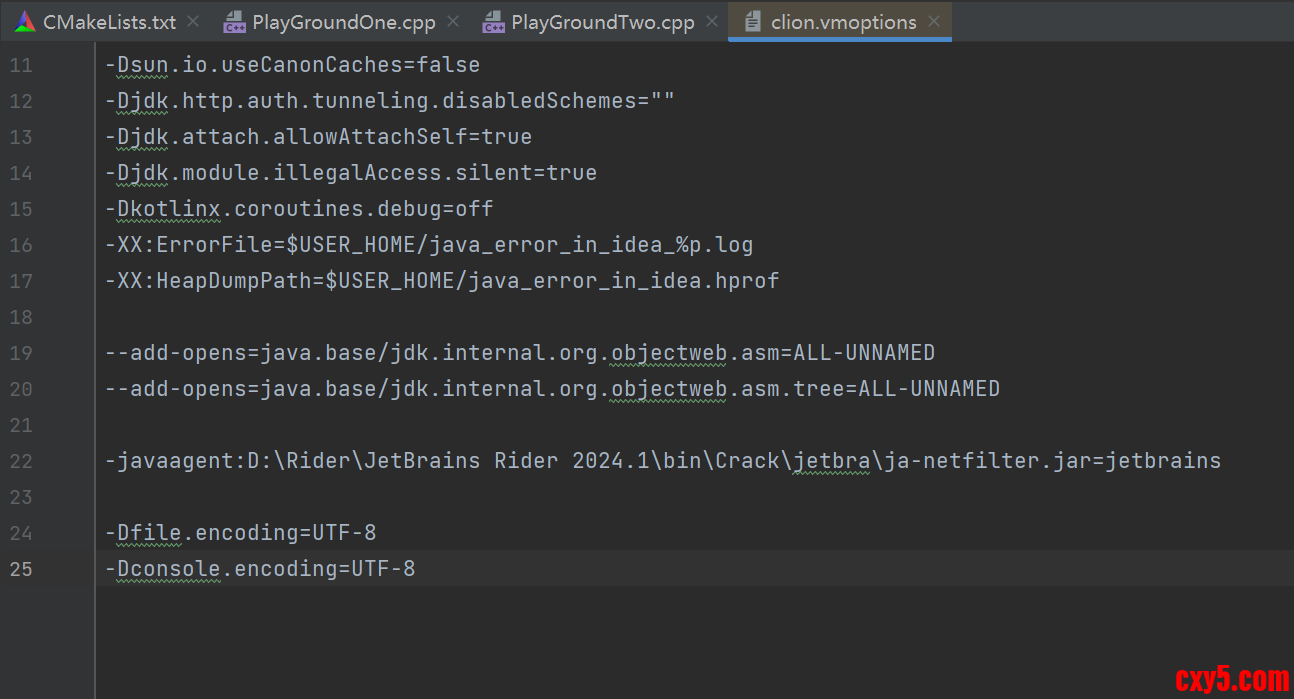
Task: Click the C++ file icon of PlayGroundTwo.cpp
Action: pos(493,22)
